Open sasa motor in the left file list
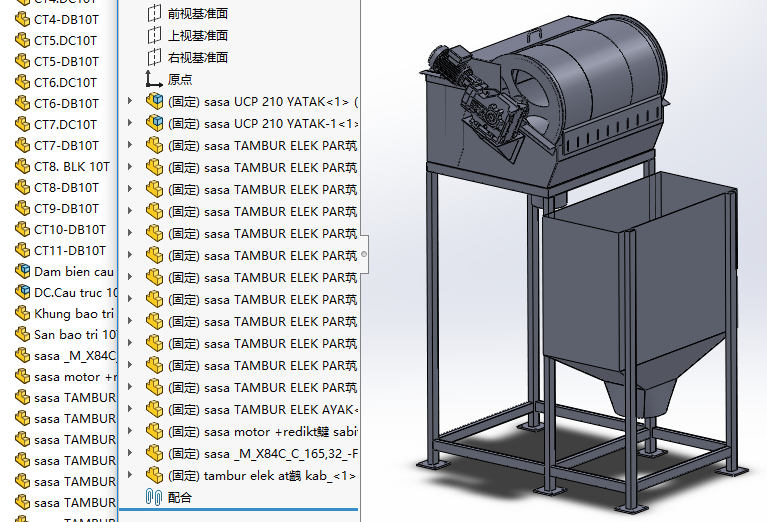The width and height of the screenshot is (767, 522). coord(76,377)
